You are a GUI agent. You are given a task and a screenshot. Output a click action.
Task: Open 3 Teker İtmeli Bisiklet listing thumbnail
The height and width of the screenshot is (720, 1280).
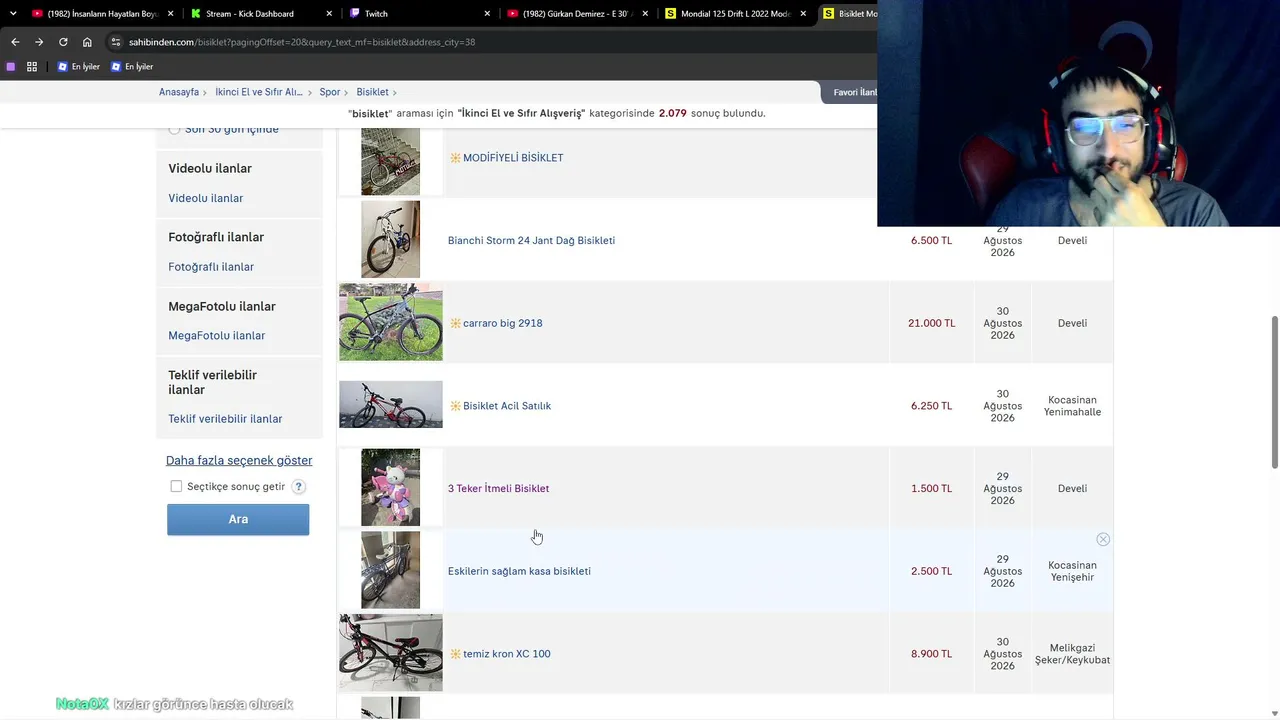point(391,487)
